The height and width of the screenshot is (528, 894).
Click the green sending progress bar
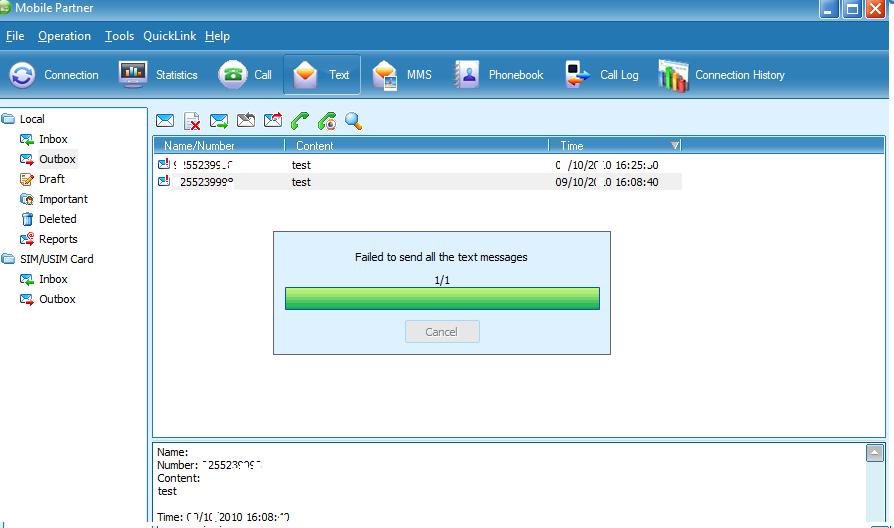point(442,298)
